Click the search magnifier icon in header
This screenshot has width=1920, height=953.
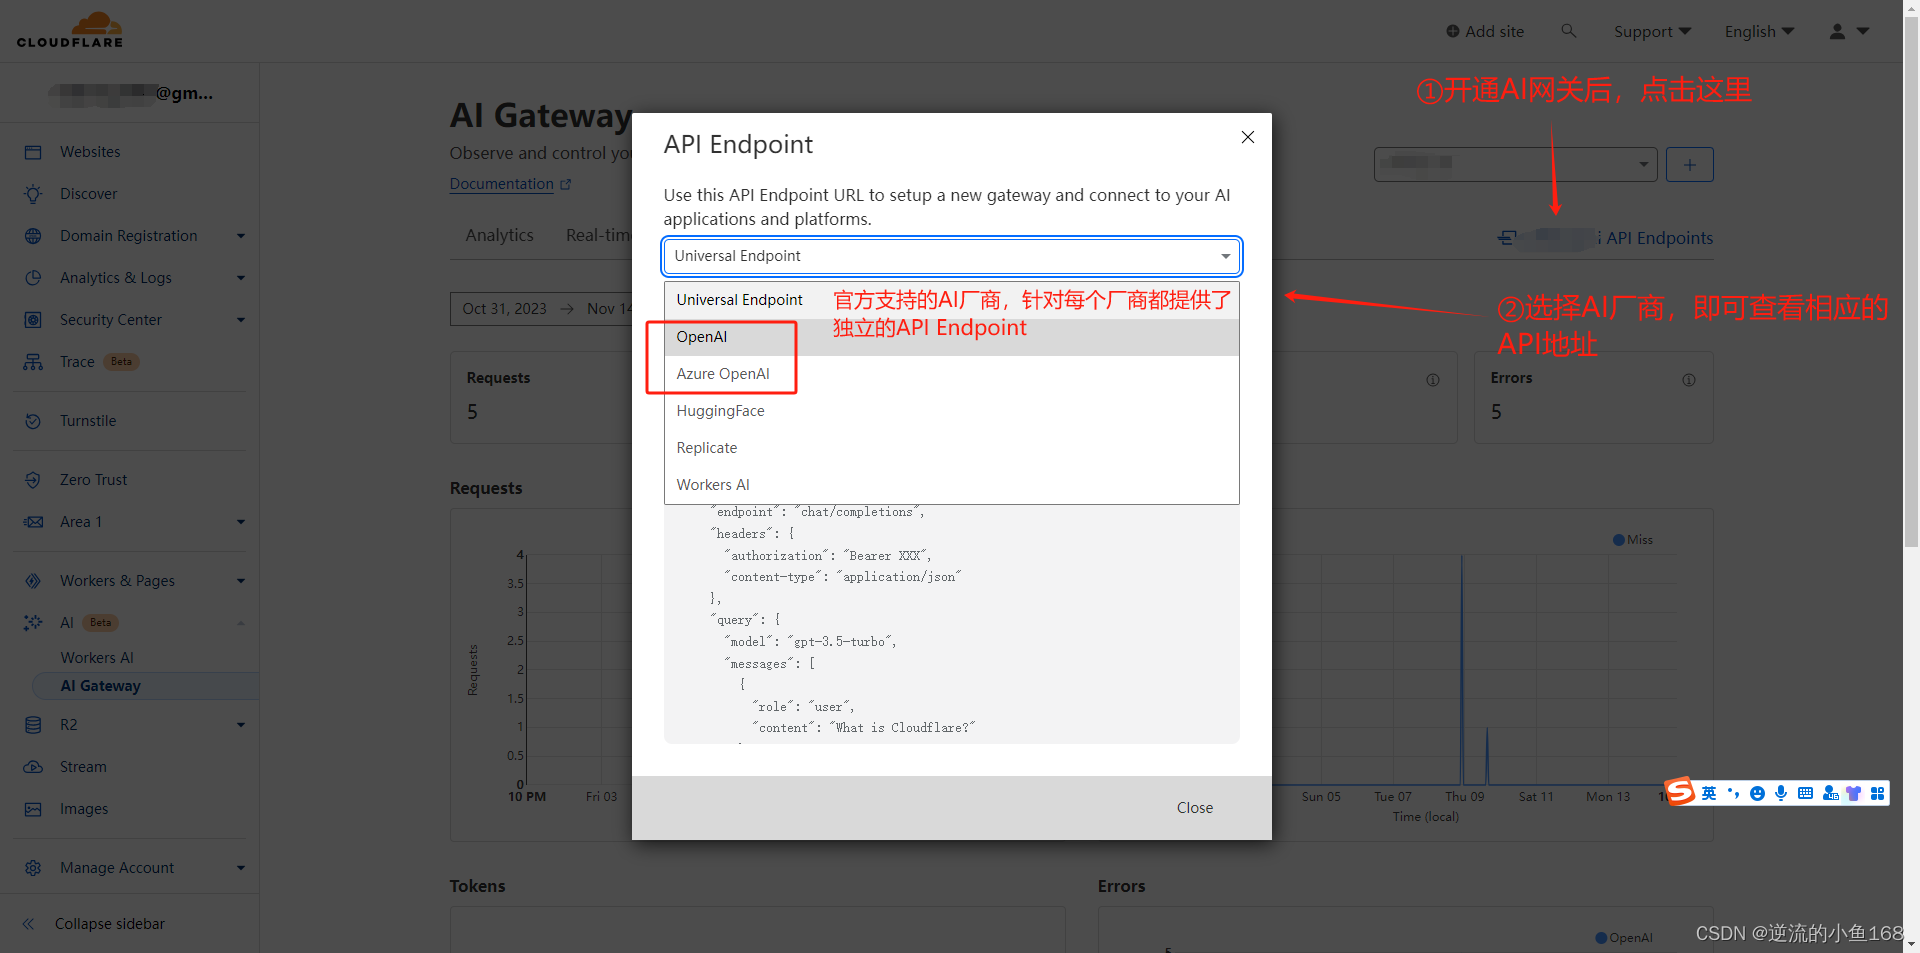pos(1568,31)
